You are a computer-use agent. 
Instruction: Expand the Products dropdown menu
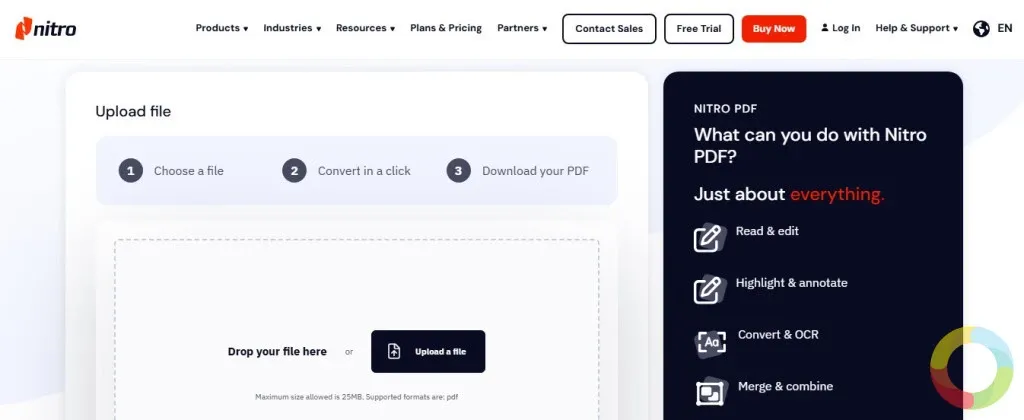click(x=222, y=28)
